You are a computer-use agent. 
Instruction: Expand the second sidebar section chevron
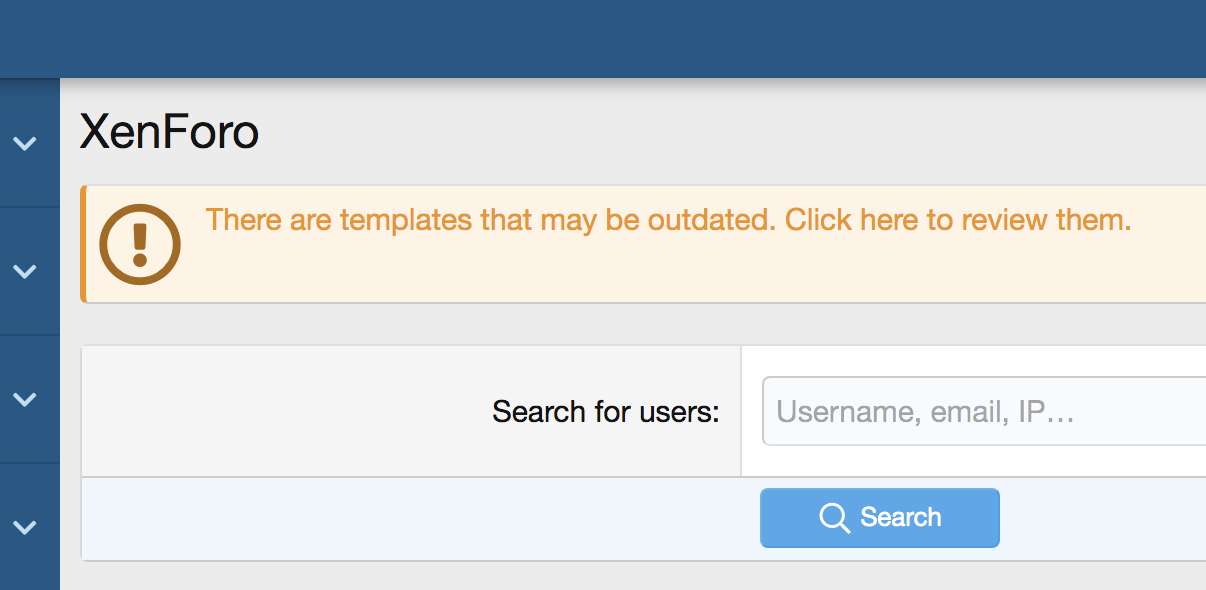[x=24, y=271]
